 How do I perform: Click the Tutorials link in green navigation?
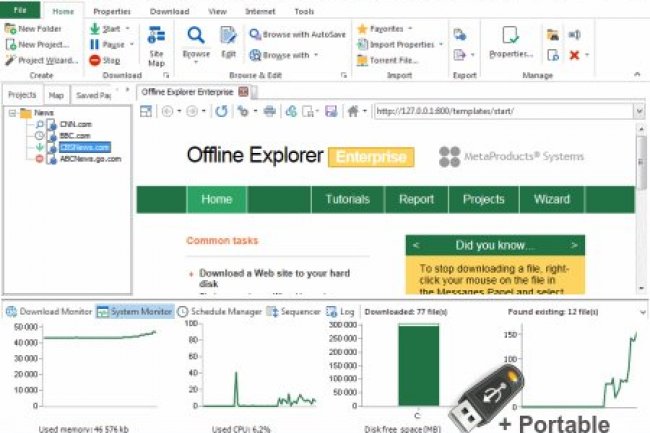[347, 199]
